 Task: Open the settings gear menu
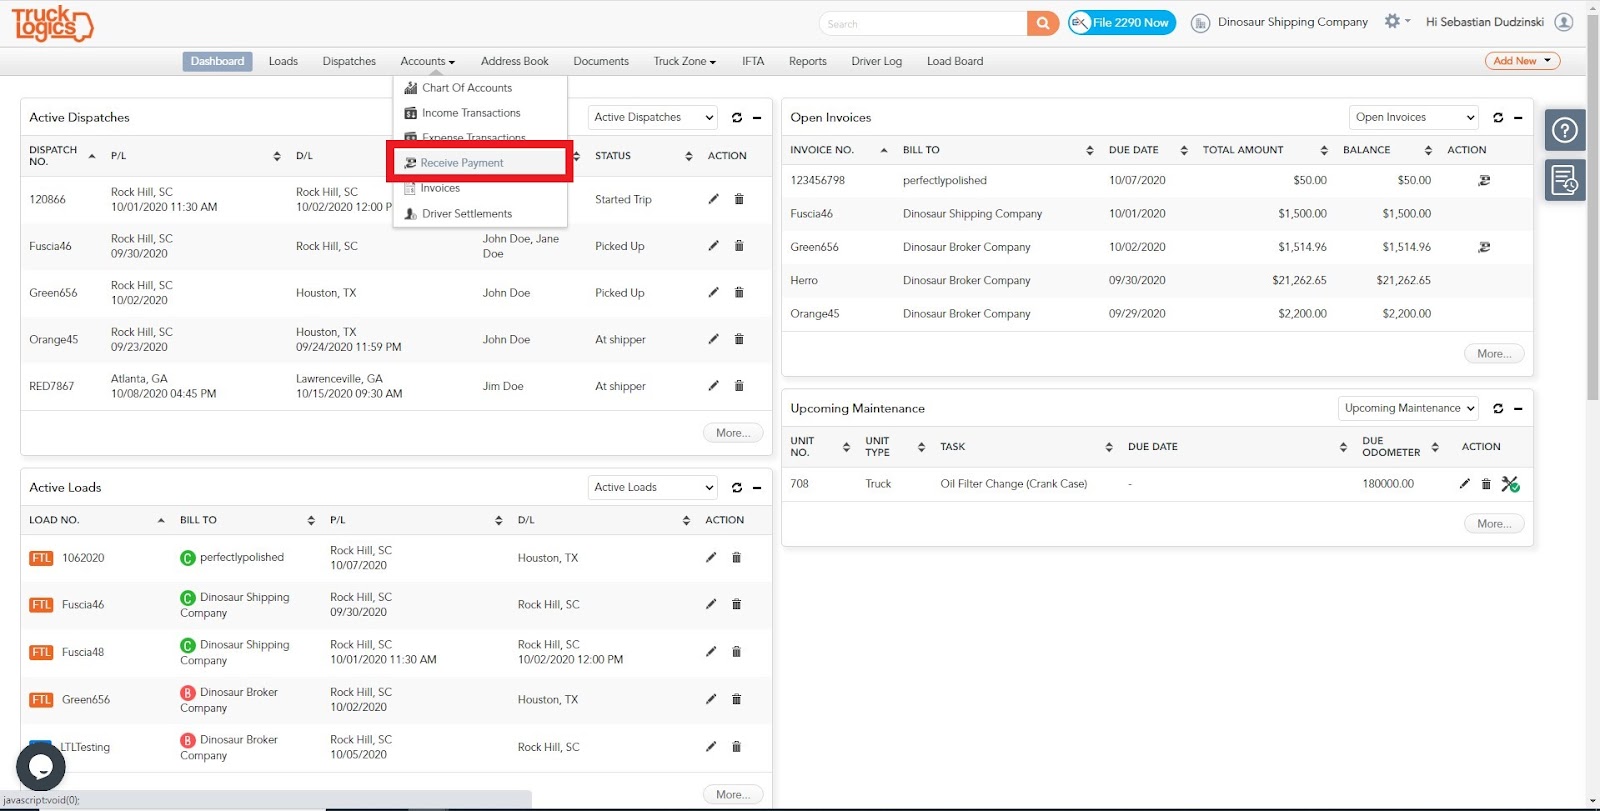tap(1396, 21)
